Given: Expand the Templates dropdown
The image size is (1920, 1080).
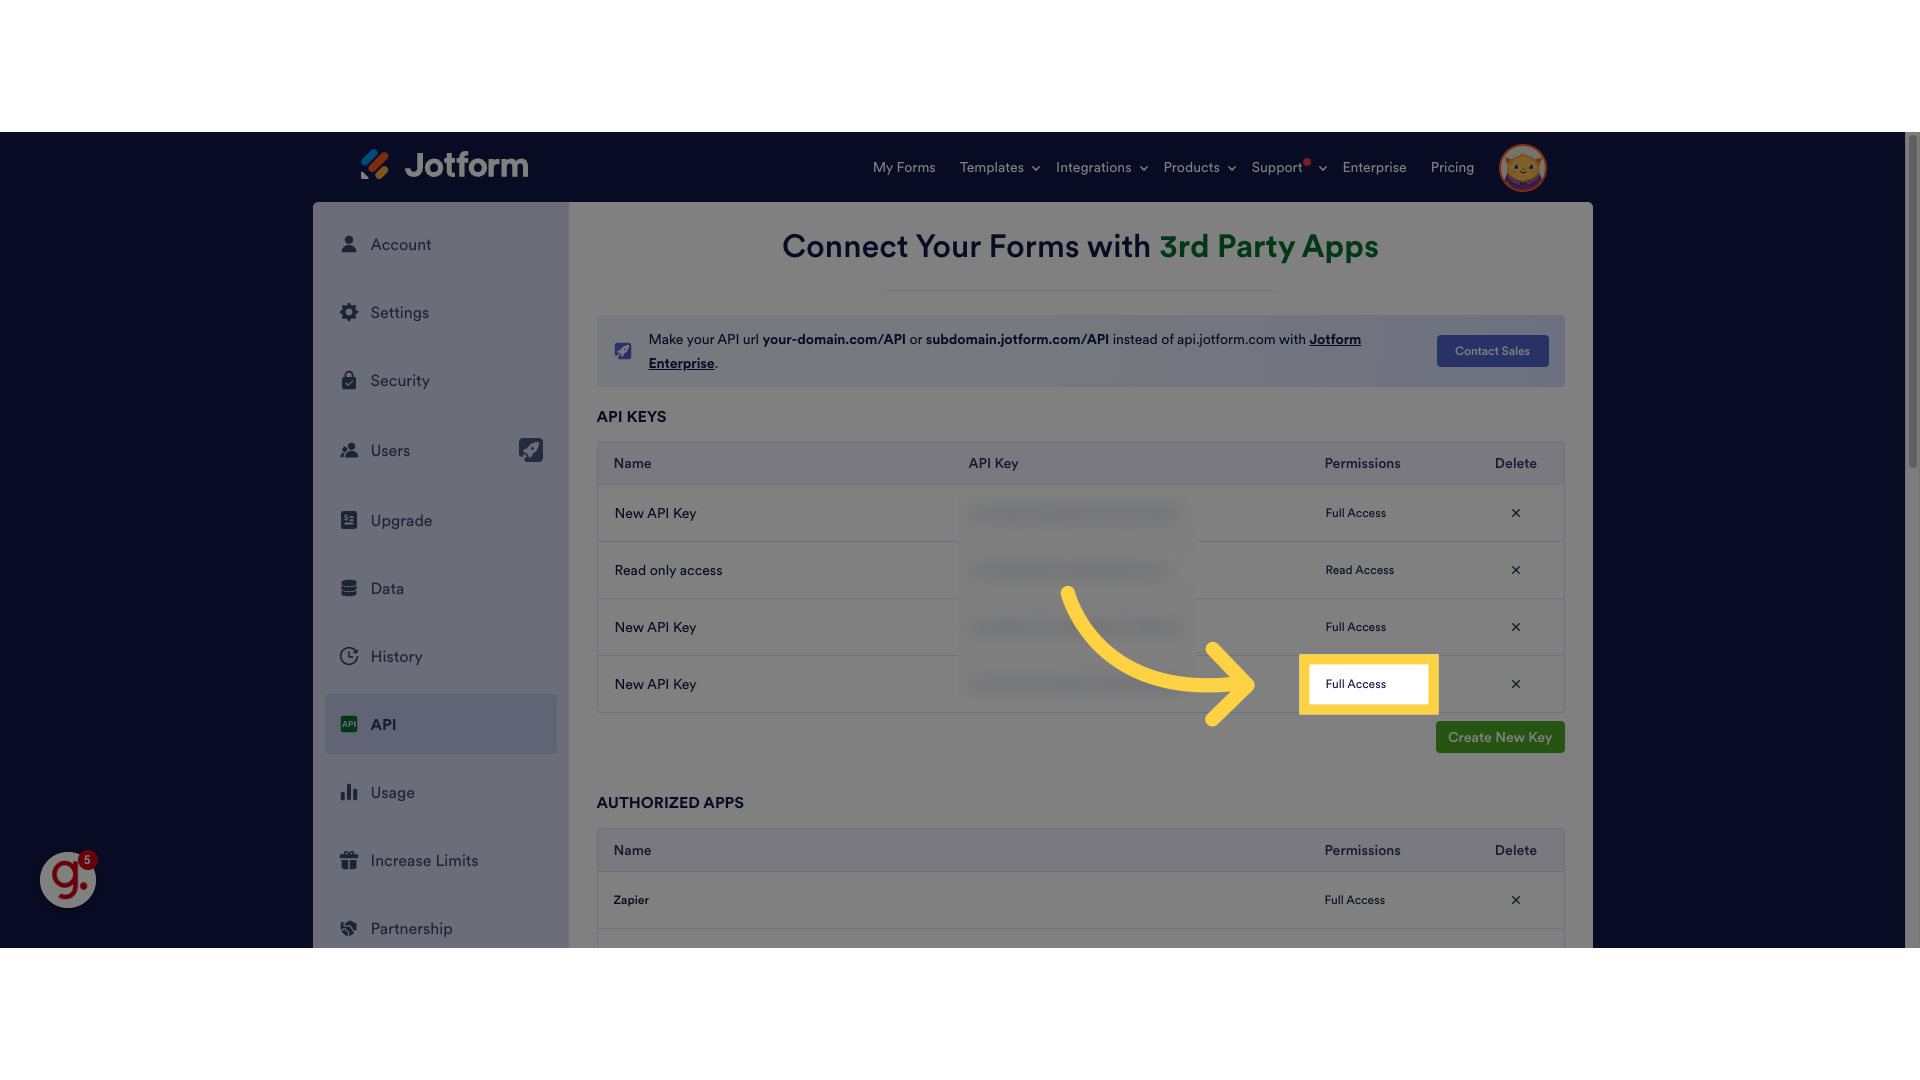Looking at the screenshot, I should (997, 167).
